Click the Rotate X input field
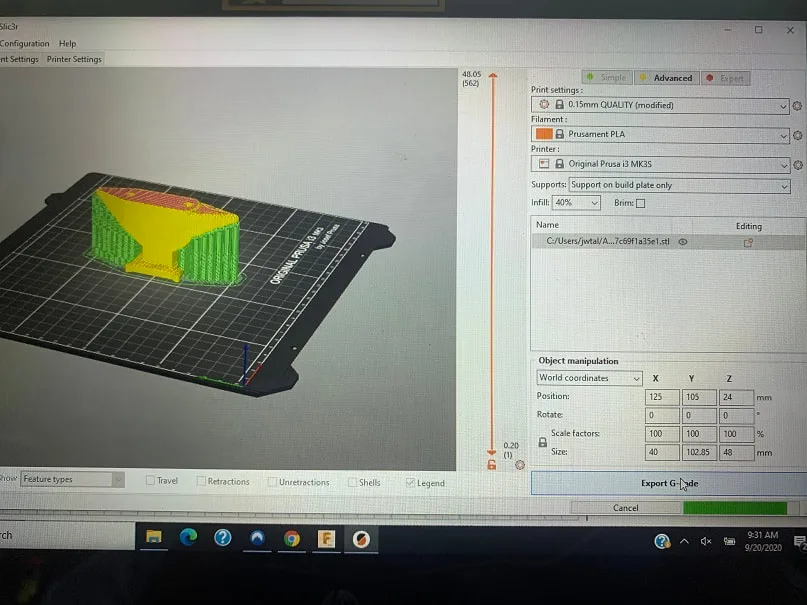The width and height of the screenshot is (807, 605). 662,416
